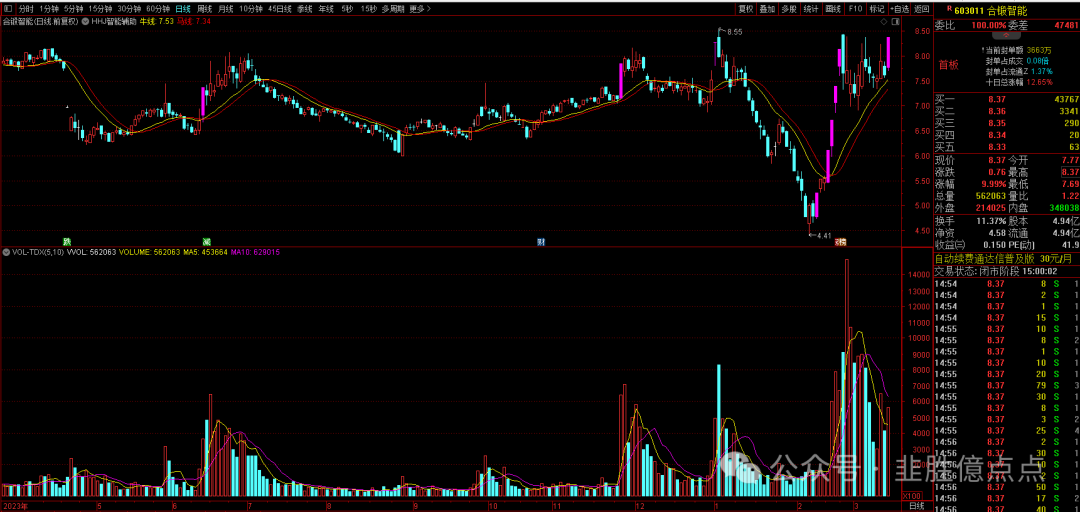
Task: Click the R margin-trading badge
Action: pyautogui.click(x=950, y=9)
